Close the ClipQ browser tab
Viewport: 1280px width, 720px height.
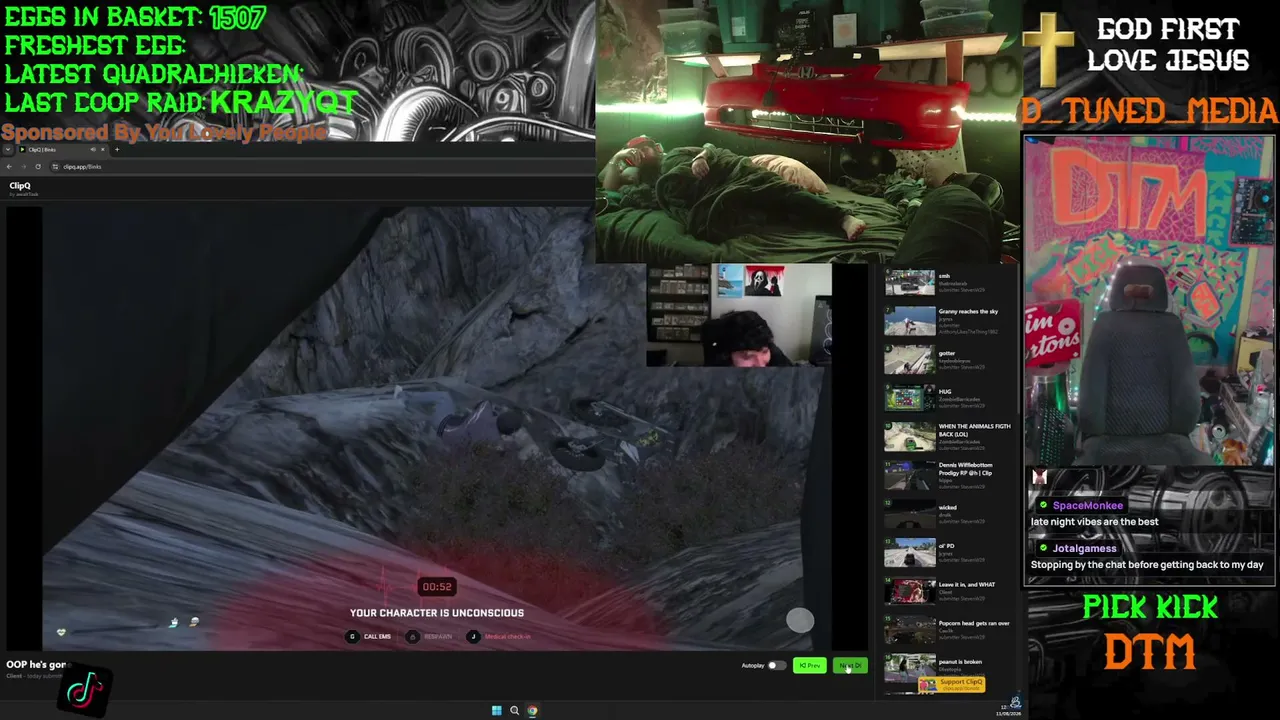(104, 150)
